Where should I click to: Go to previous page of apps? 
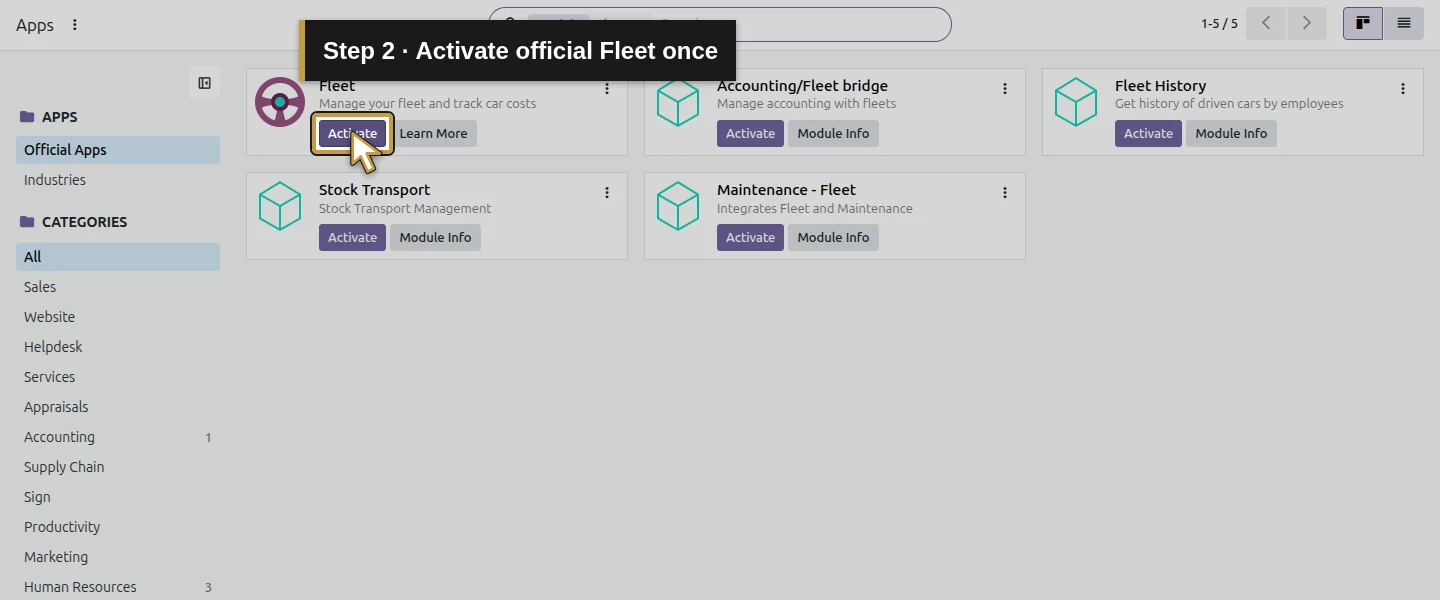click(x=1266, y=23)
